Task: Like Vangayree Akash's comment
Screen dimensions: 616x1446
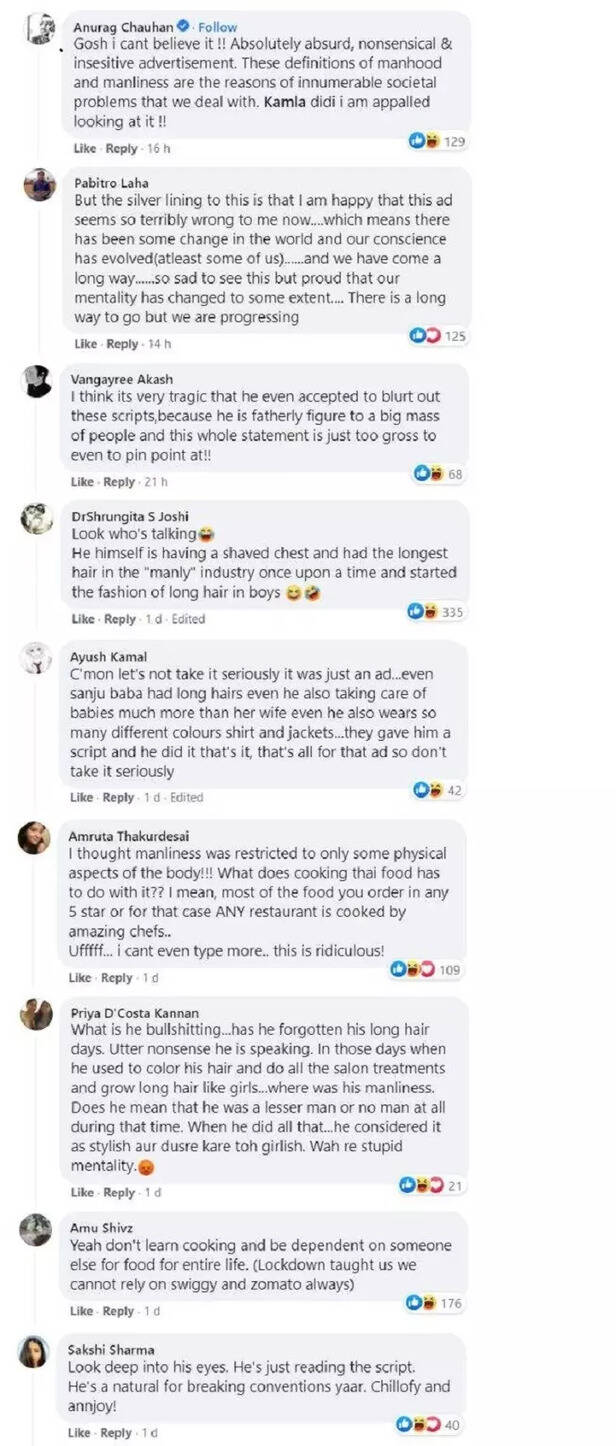Action: [82, 482]
